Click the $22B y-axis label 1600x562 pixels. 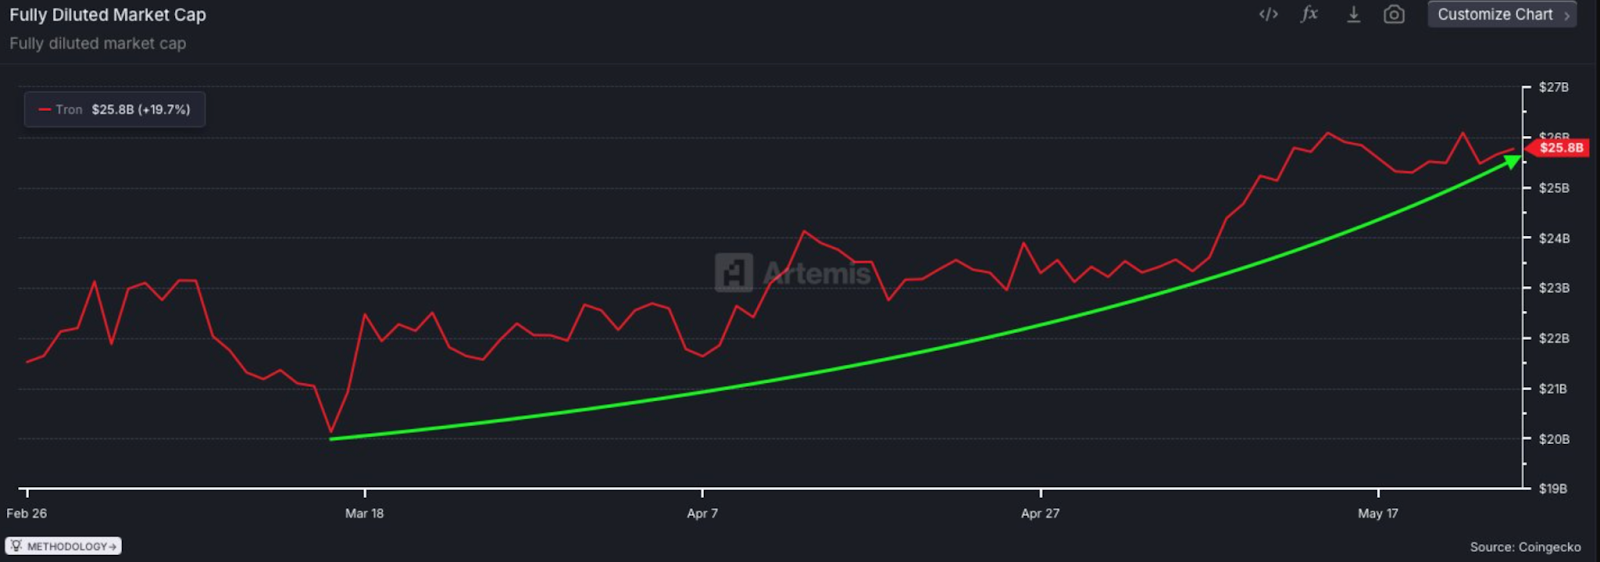(1554, 338)
